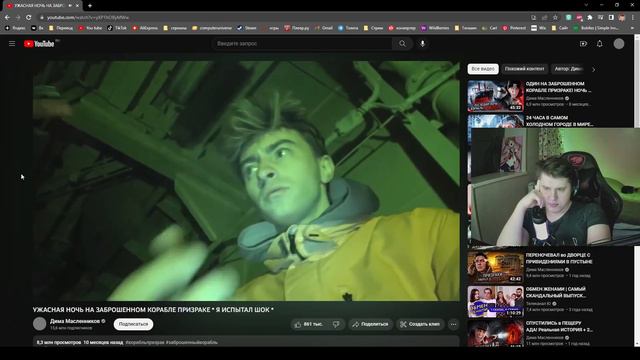The width and height of the screenshot is (640, 360).
Task: Open the Steam bookmark
Action: click(x=247, y=28)
